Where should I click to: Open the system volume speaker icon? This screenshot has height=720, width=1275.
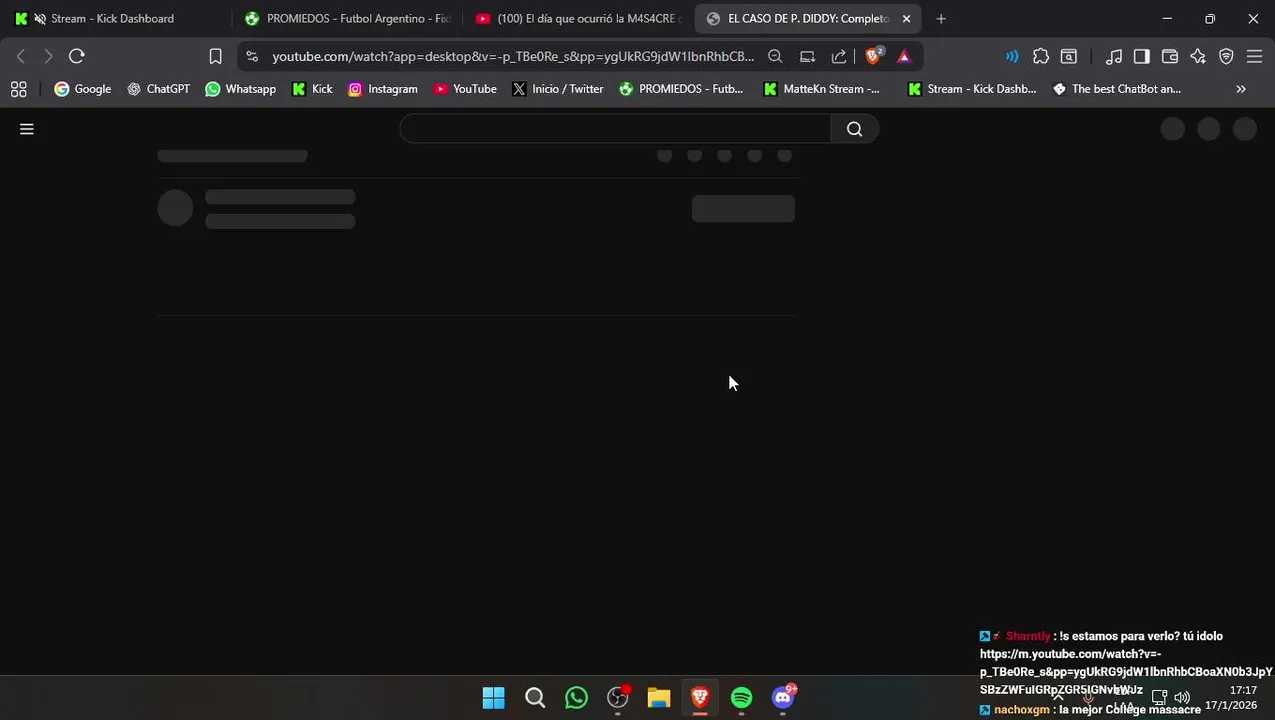pyautogui.click(x=1182, y=697)
